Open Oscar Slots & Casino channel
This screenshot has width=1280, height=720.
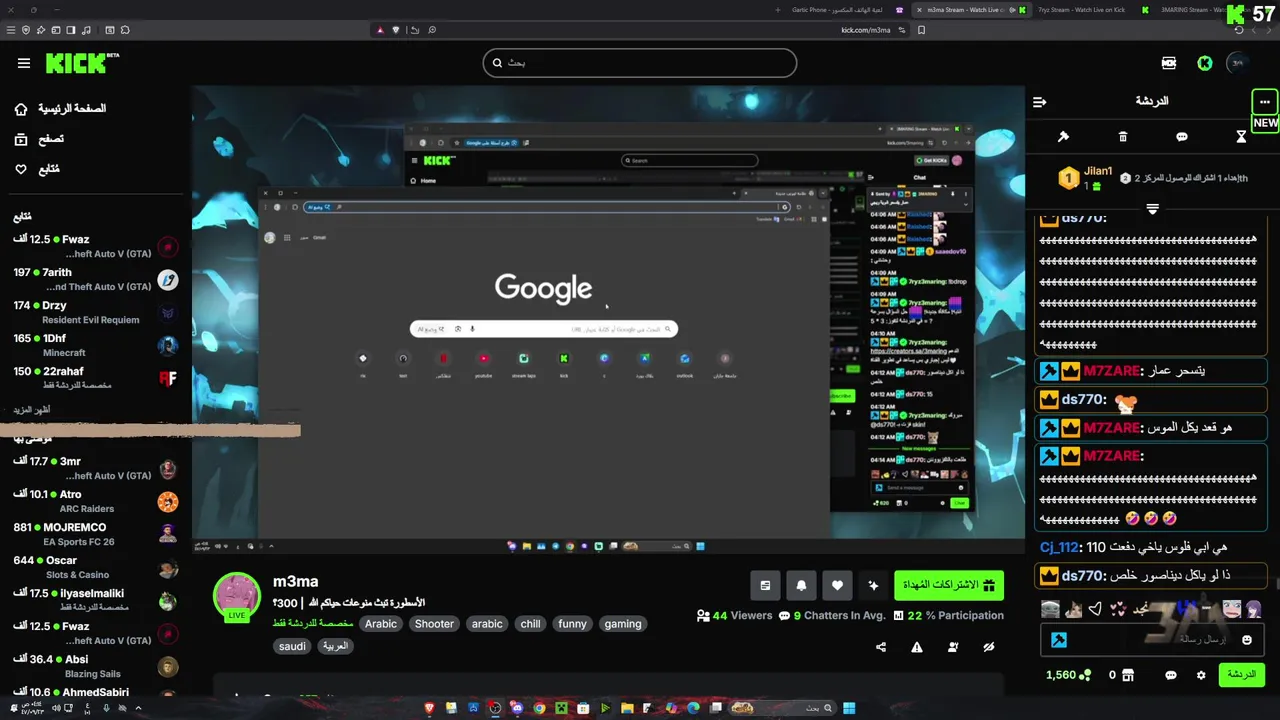point(96,568)
